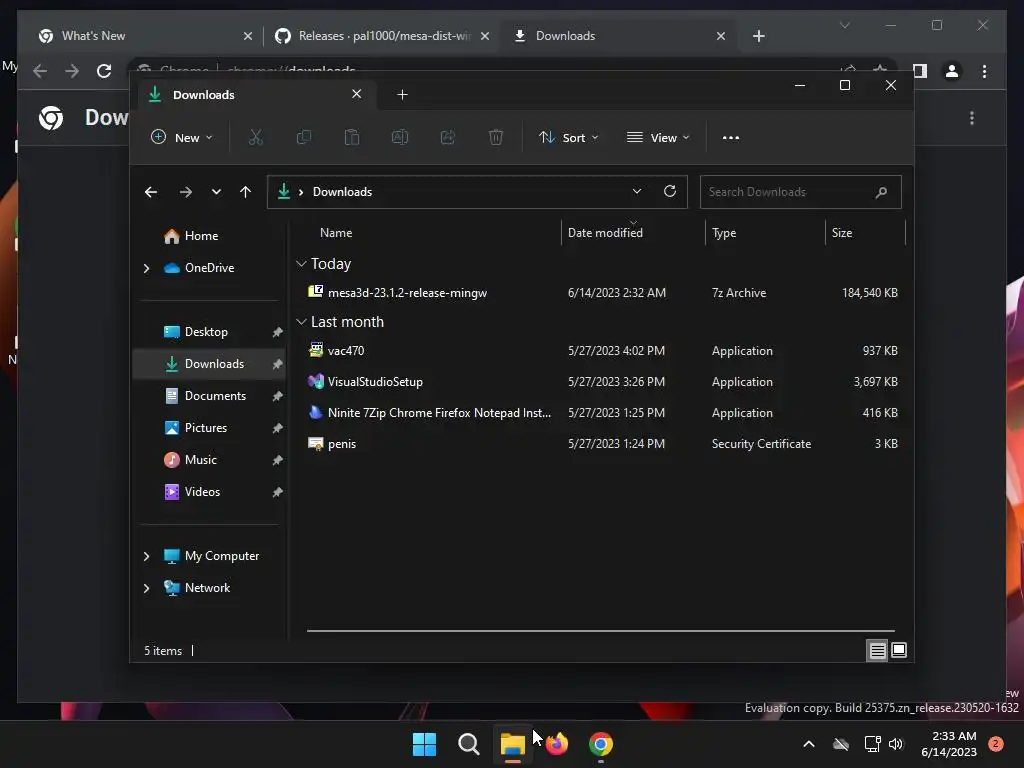Select Downloads tab in Chrome
This screenshot has width=1024, height=768.
(619, 36)
